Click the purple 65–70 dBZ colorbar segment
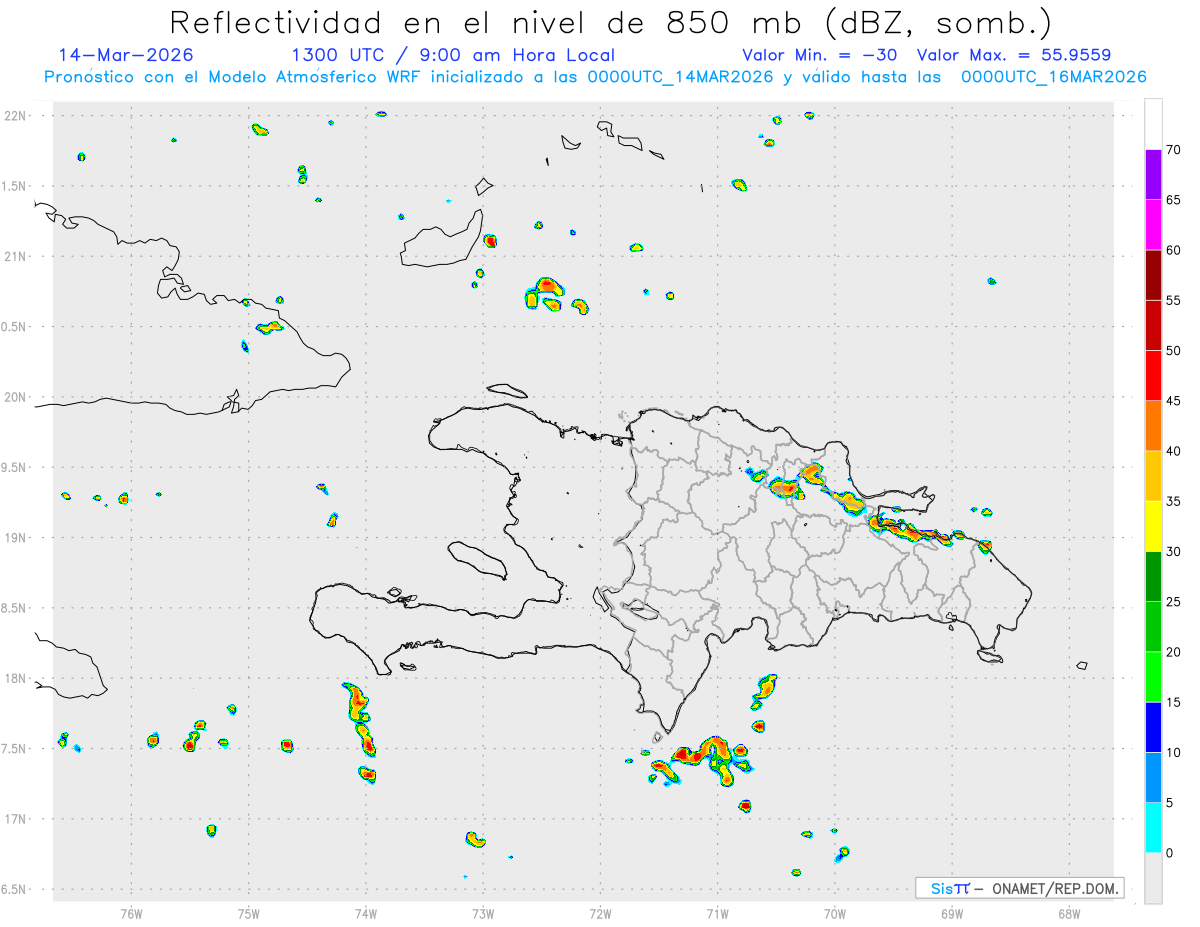Screen dimensions: 1200x927 pyautogui.click(x=1153, y=175)
